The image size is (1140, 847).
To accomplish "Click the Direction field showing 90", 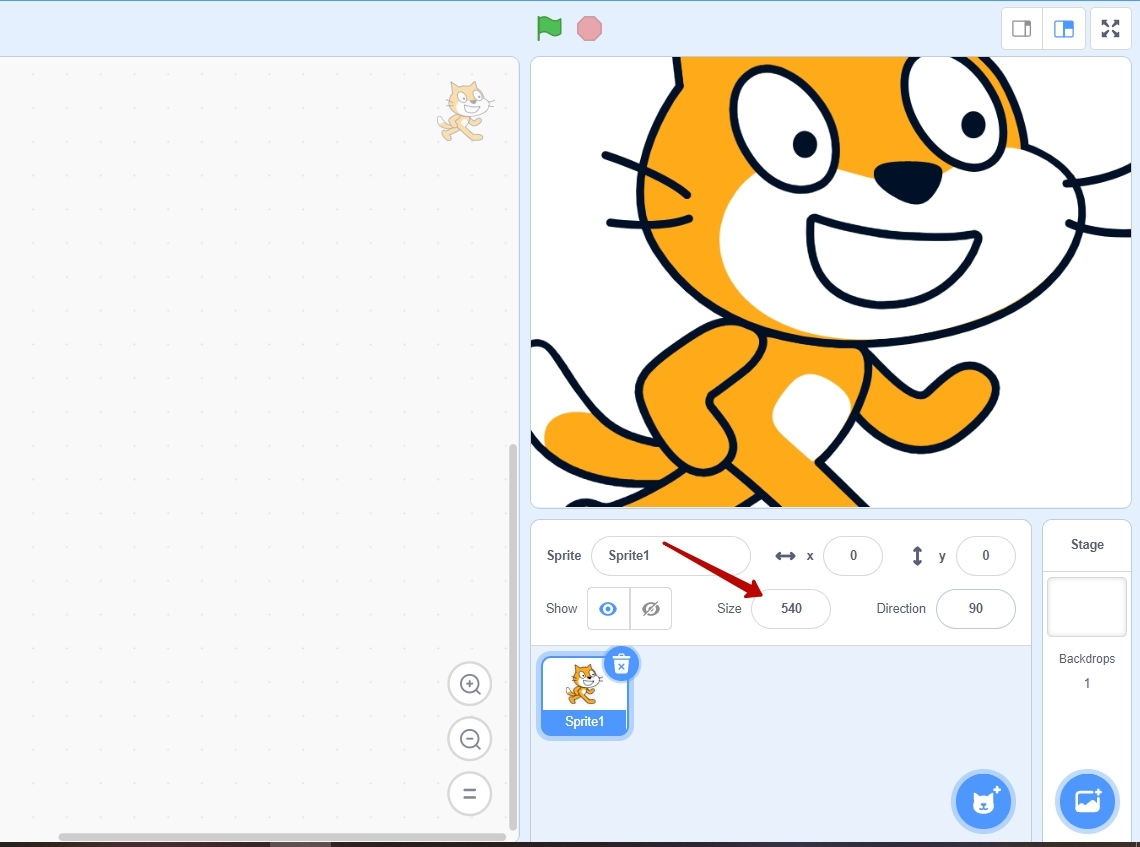I will [x=976, y=609].
